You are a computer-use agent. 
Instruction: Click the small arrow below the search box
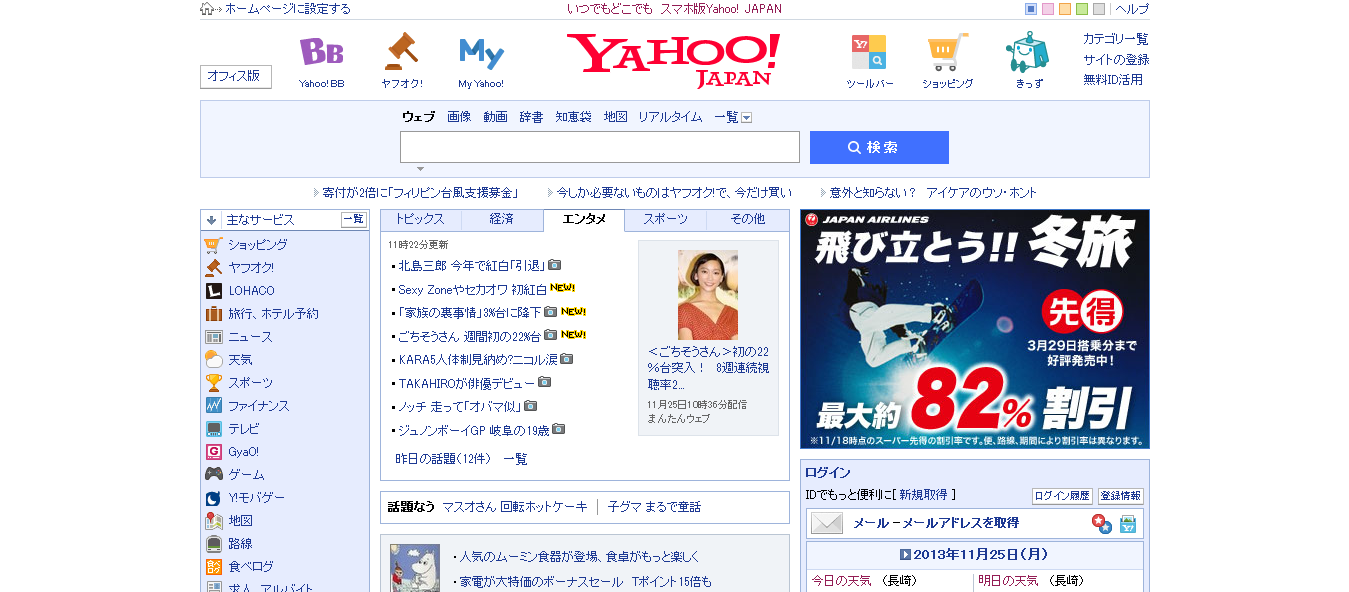click(420, 169)
